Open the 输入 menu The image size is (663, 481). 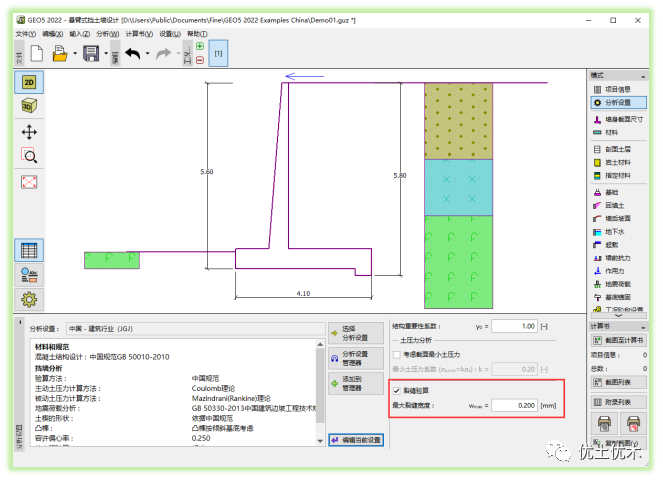[x=79, y=34]
